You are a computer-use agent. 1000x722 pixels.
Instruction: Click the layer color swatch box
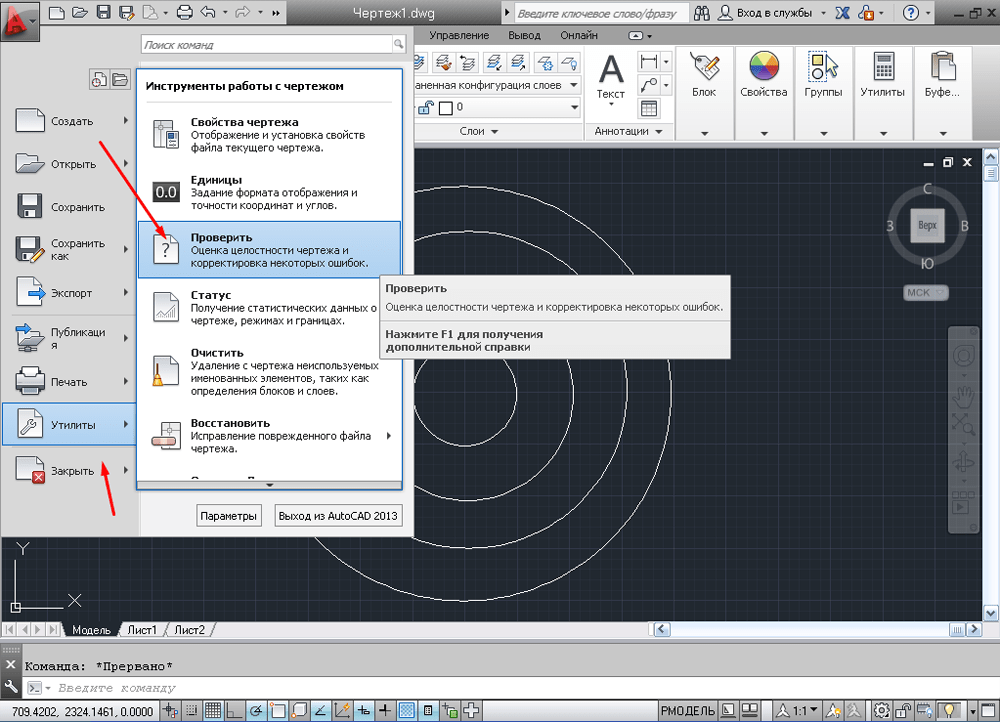[x=446, y=107]
